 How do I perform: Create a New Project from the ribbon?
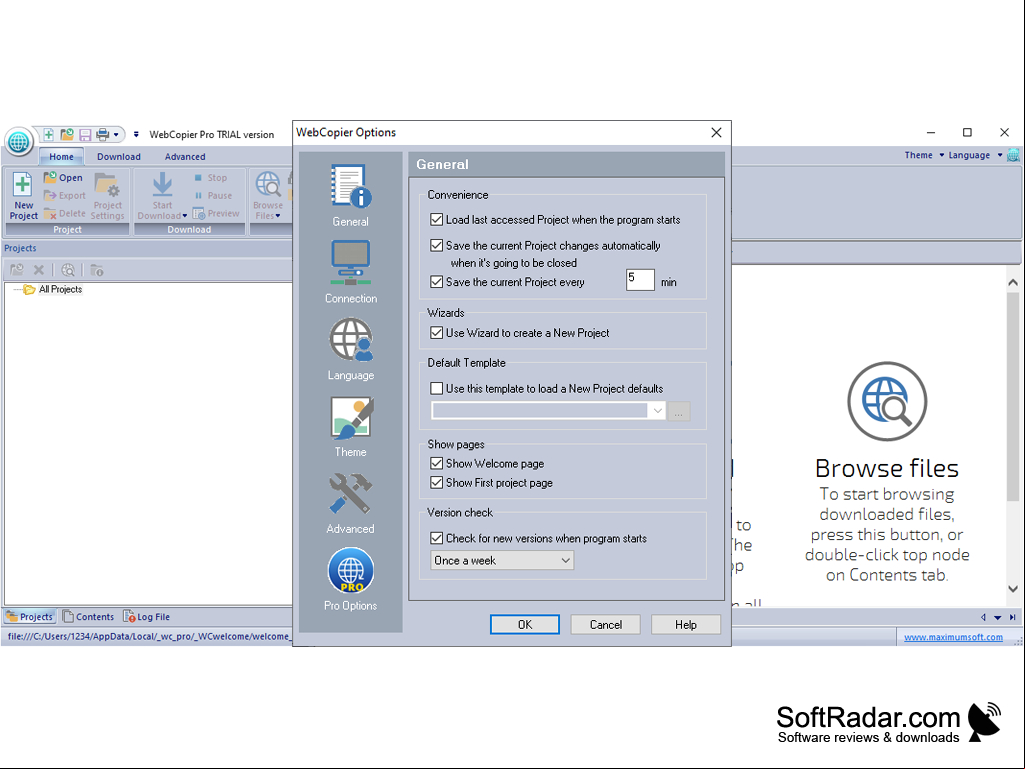(24, 196)
